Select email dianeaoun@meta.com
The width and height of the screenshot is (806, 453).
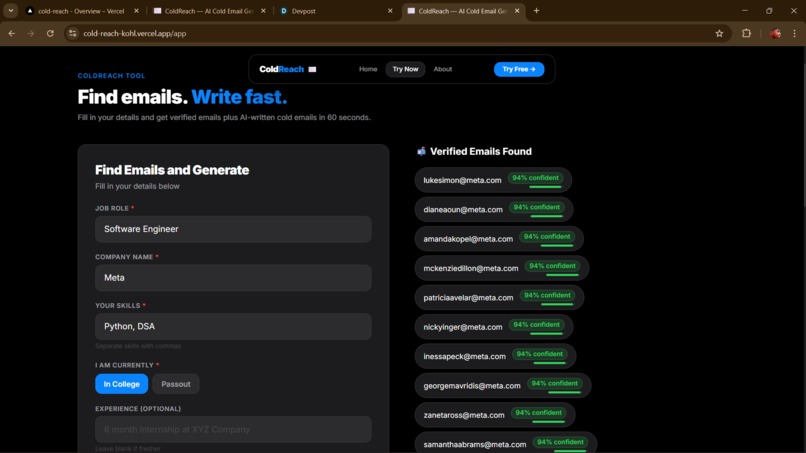point(463,210)
